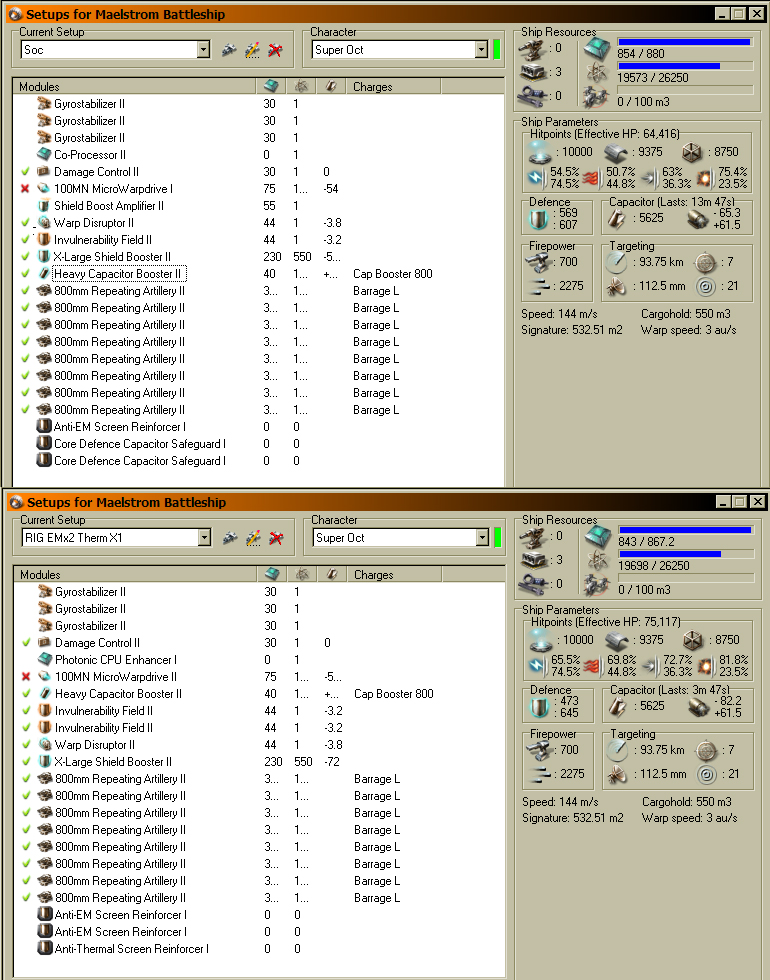This screenshot has width=770, height=980.
Task: Toggle Heavy Capacitor Booster II status in Soc setup
Action: 25,274
